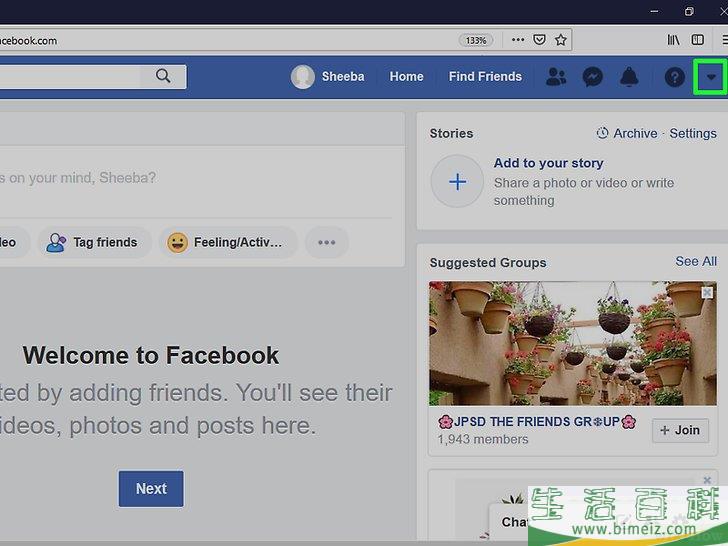This screenshot has height=546, width=728.
Task: Click Add to your story link
Action: click(548, 163)
